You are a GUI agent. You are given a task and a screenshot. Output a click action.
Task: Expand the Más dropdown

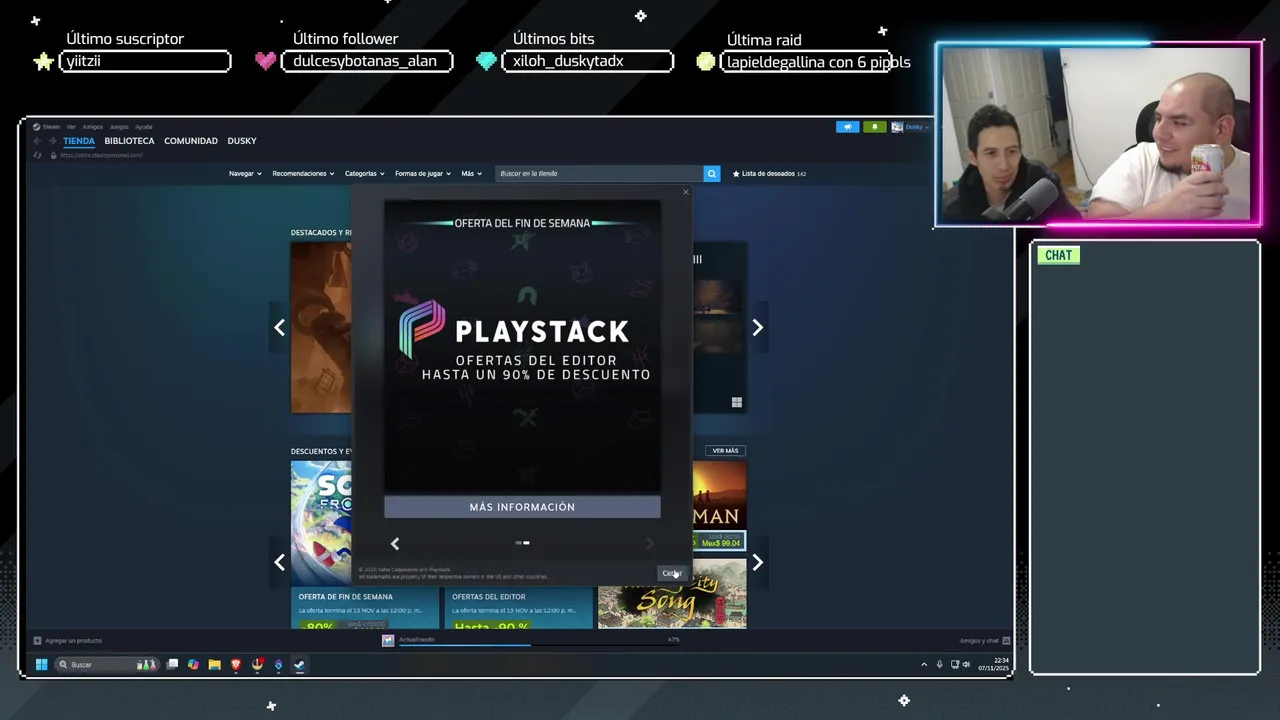(x=470, y=174)
